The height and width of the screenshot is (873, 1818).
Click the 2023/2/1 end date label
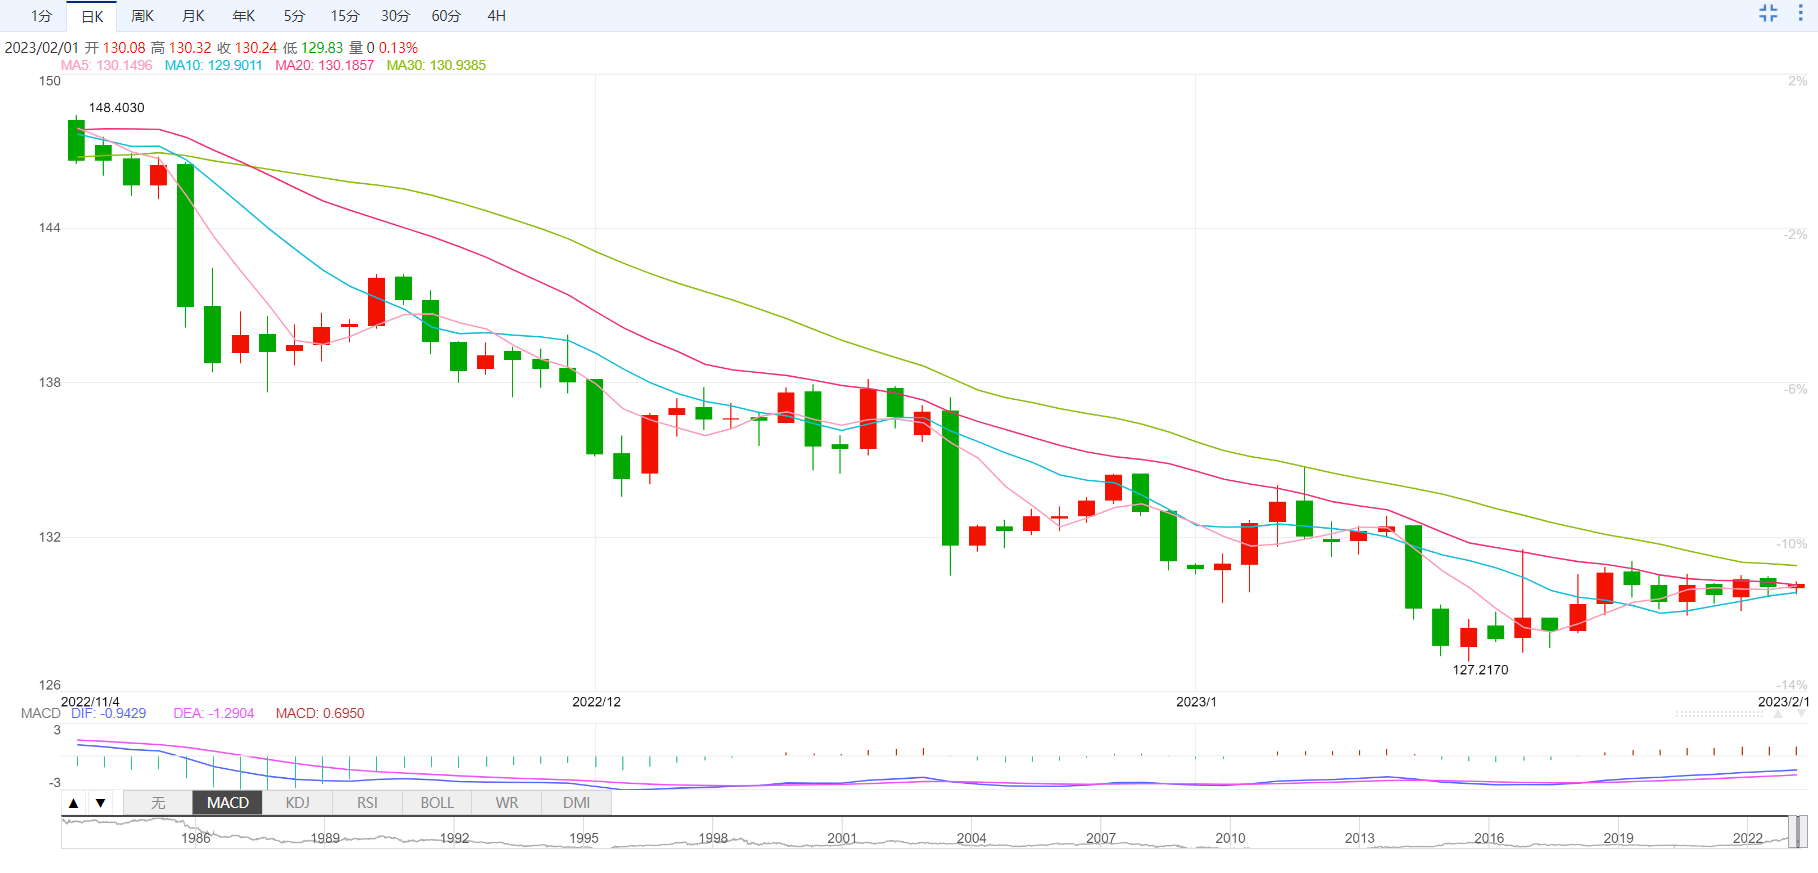[x=1783, y=701]
